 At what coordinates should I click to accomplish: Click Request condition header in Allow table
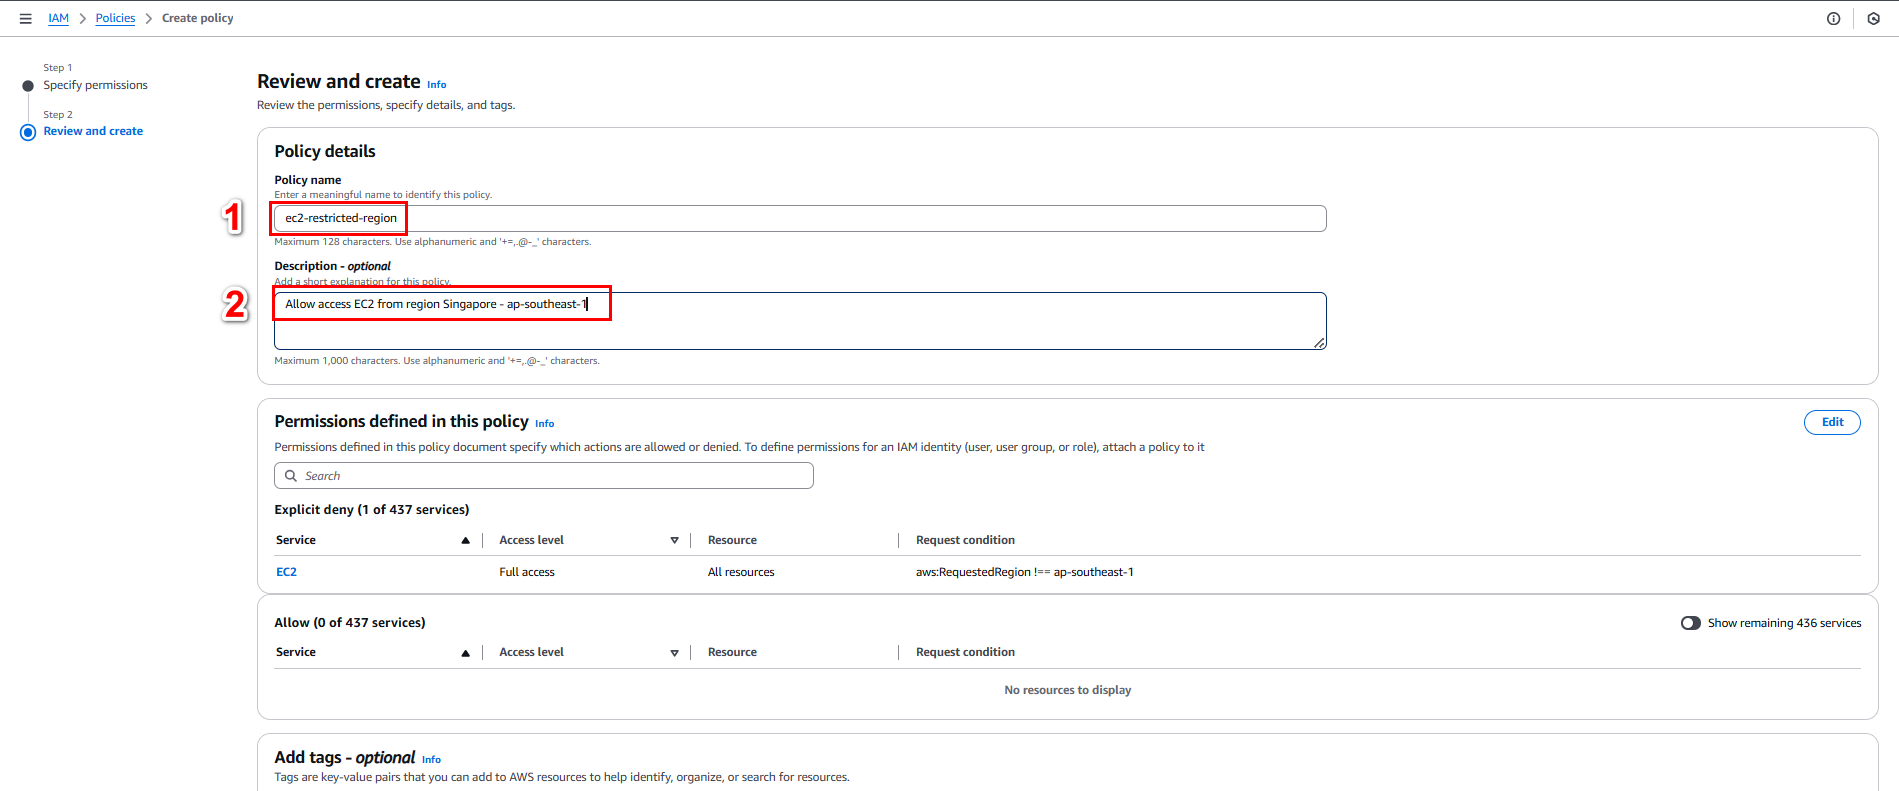965,652
